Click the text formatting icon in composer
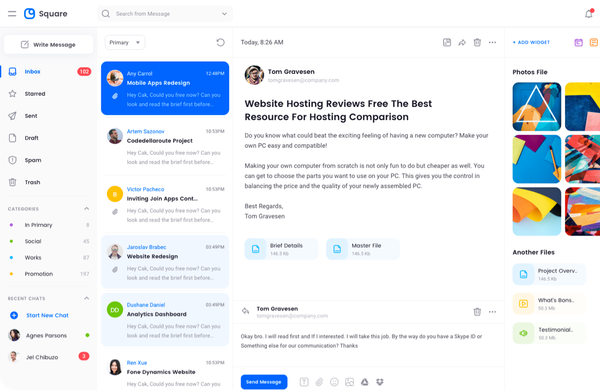 304,382
